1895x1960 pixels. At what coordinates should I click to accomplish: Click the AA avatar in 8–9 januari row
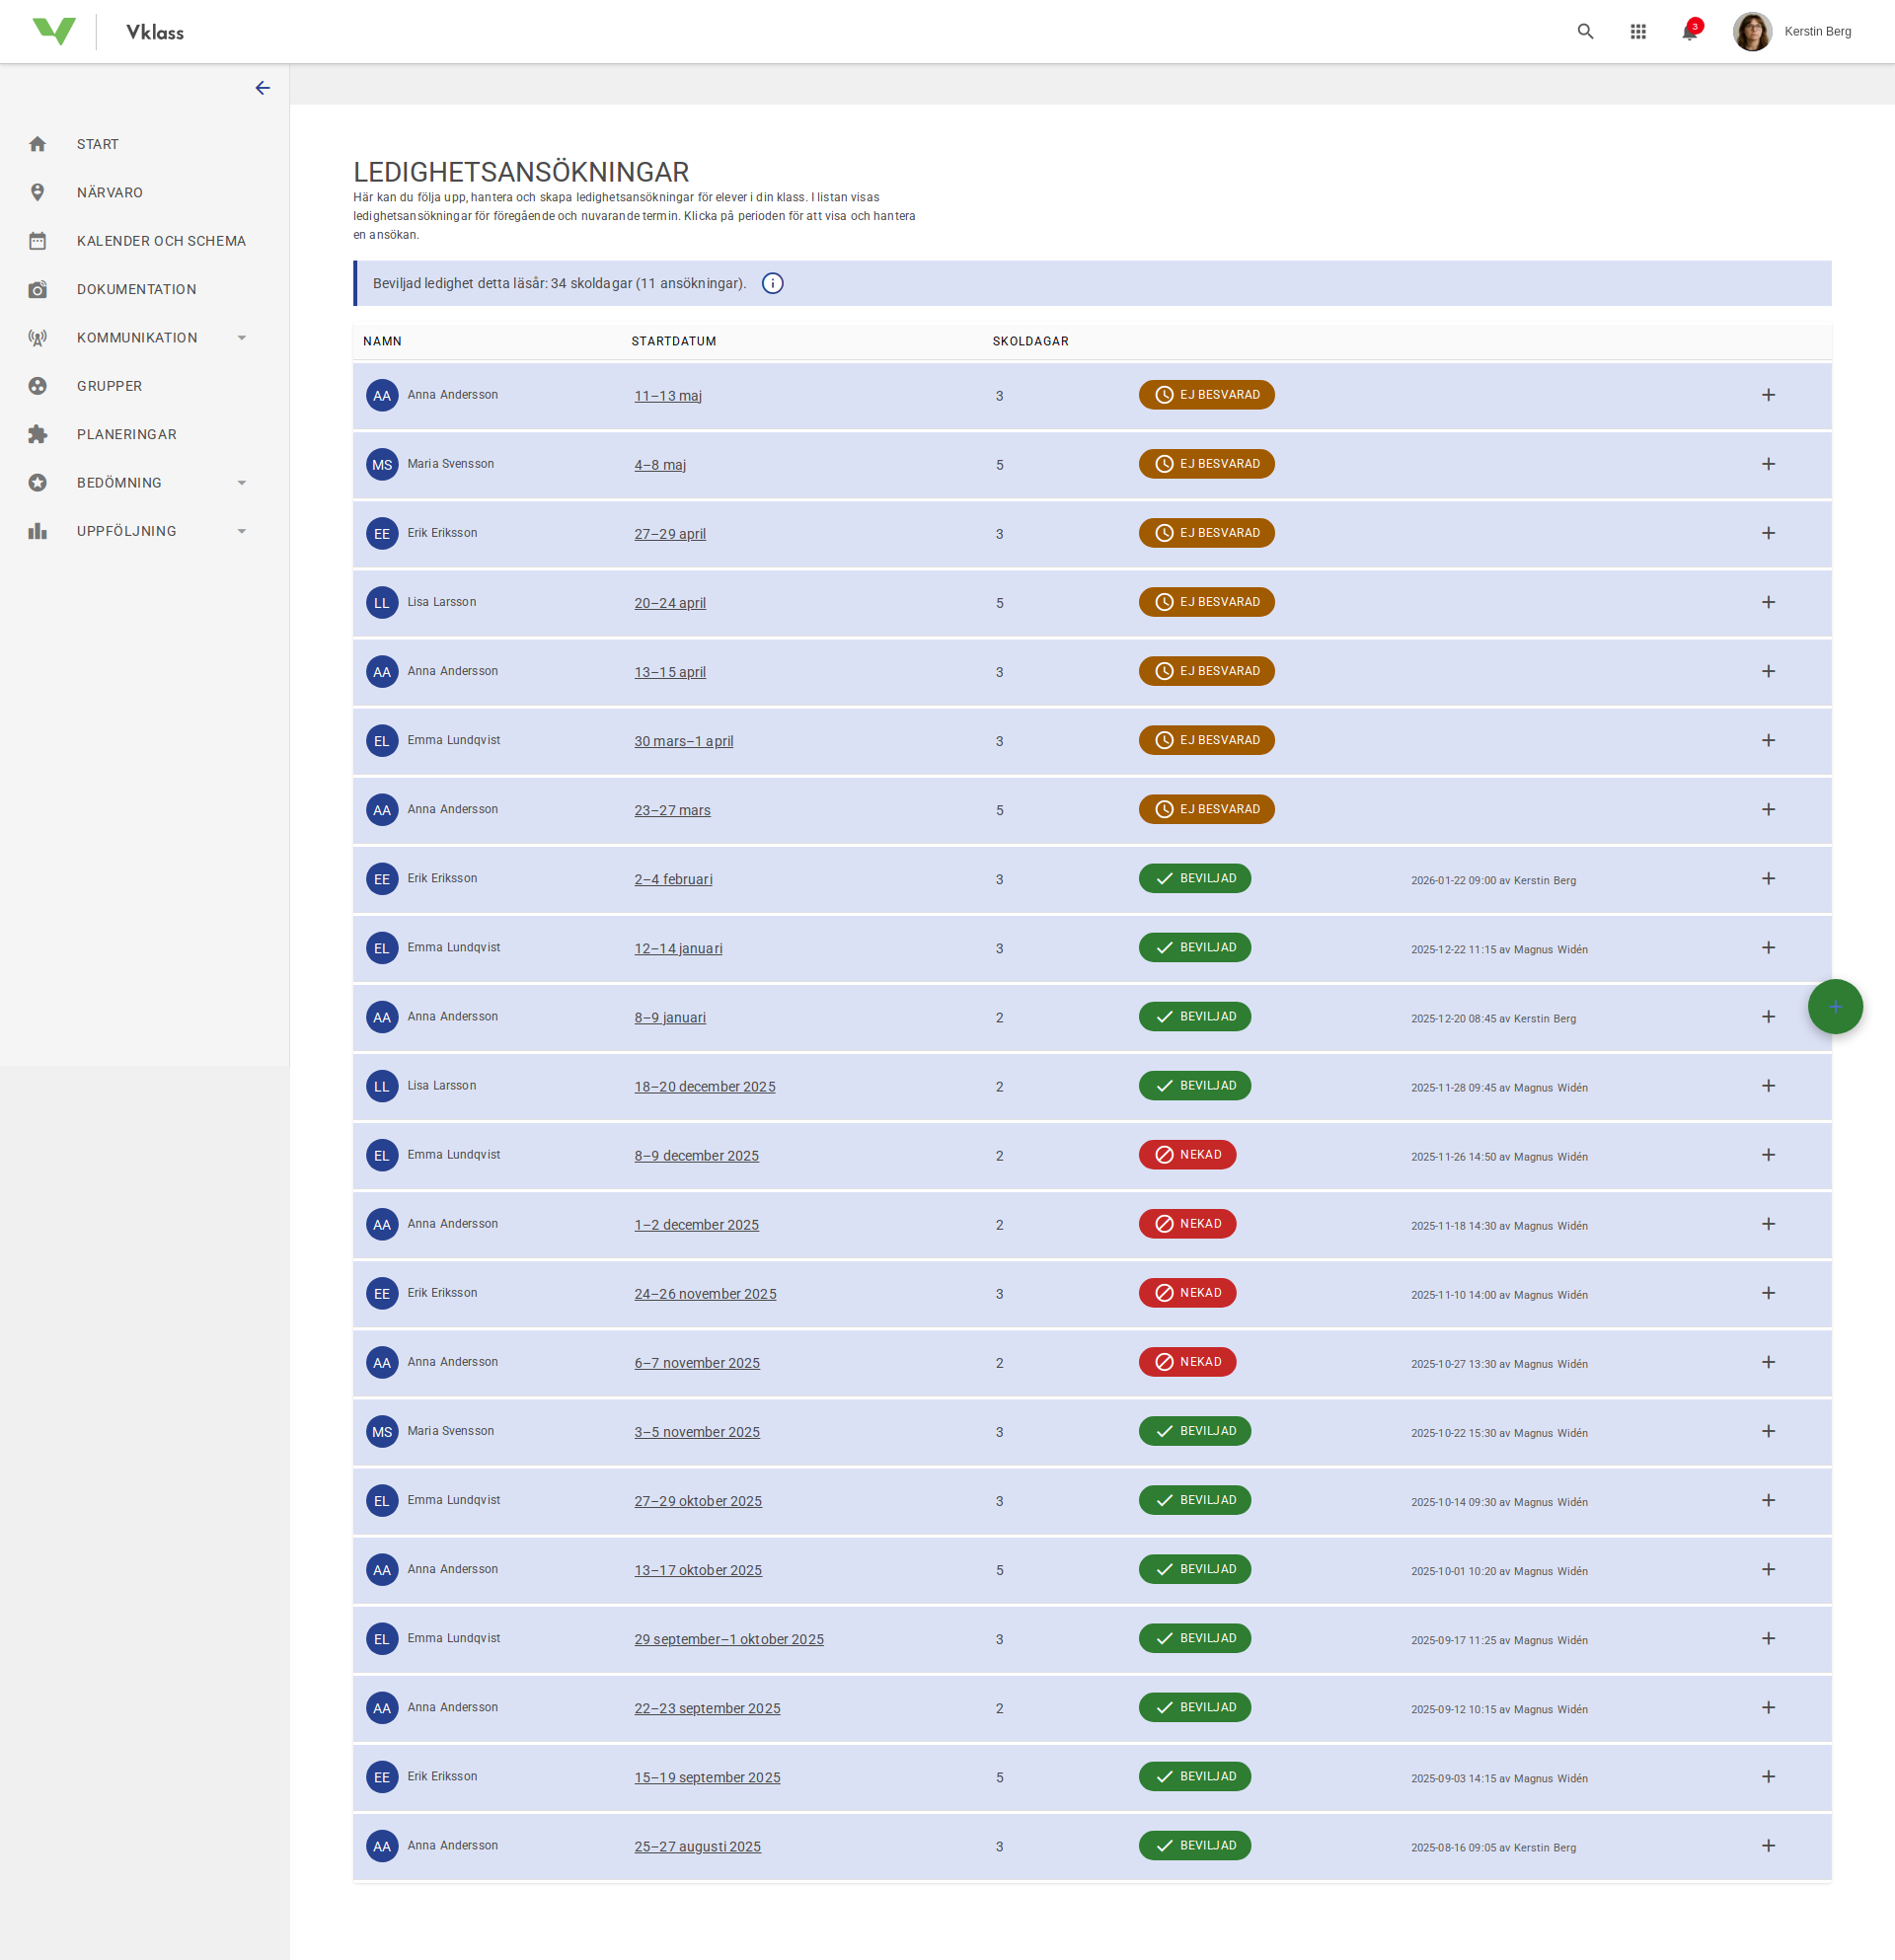pyautogui.click(x=382, y=1017)
